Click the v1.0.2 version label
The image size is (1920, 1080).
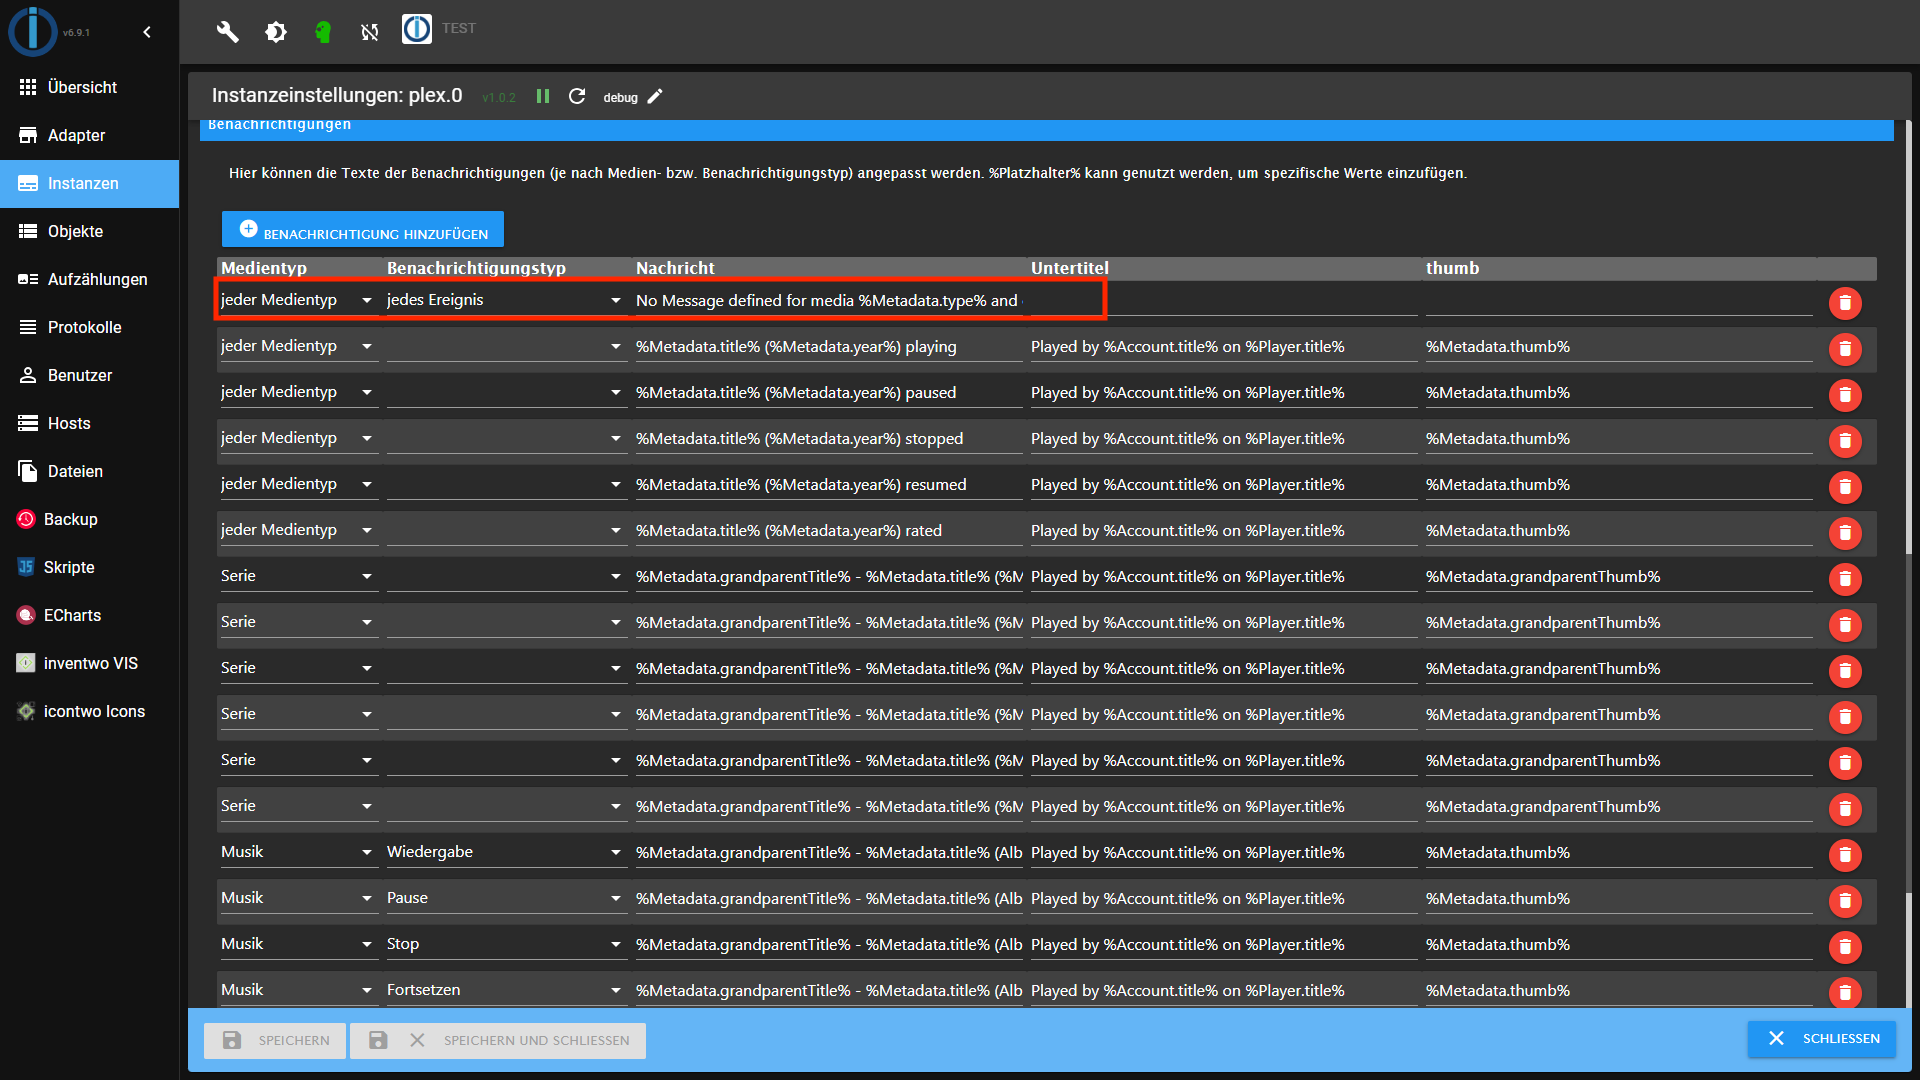(x=499, y=97)
